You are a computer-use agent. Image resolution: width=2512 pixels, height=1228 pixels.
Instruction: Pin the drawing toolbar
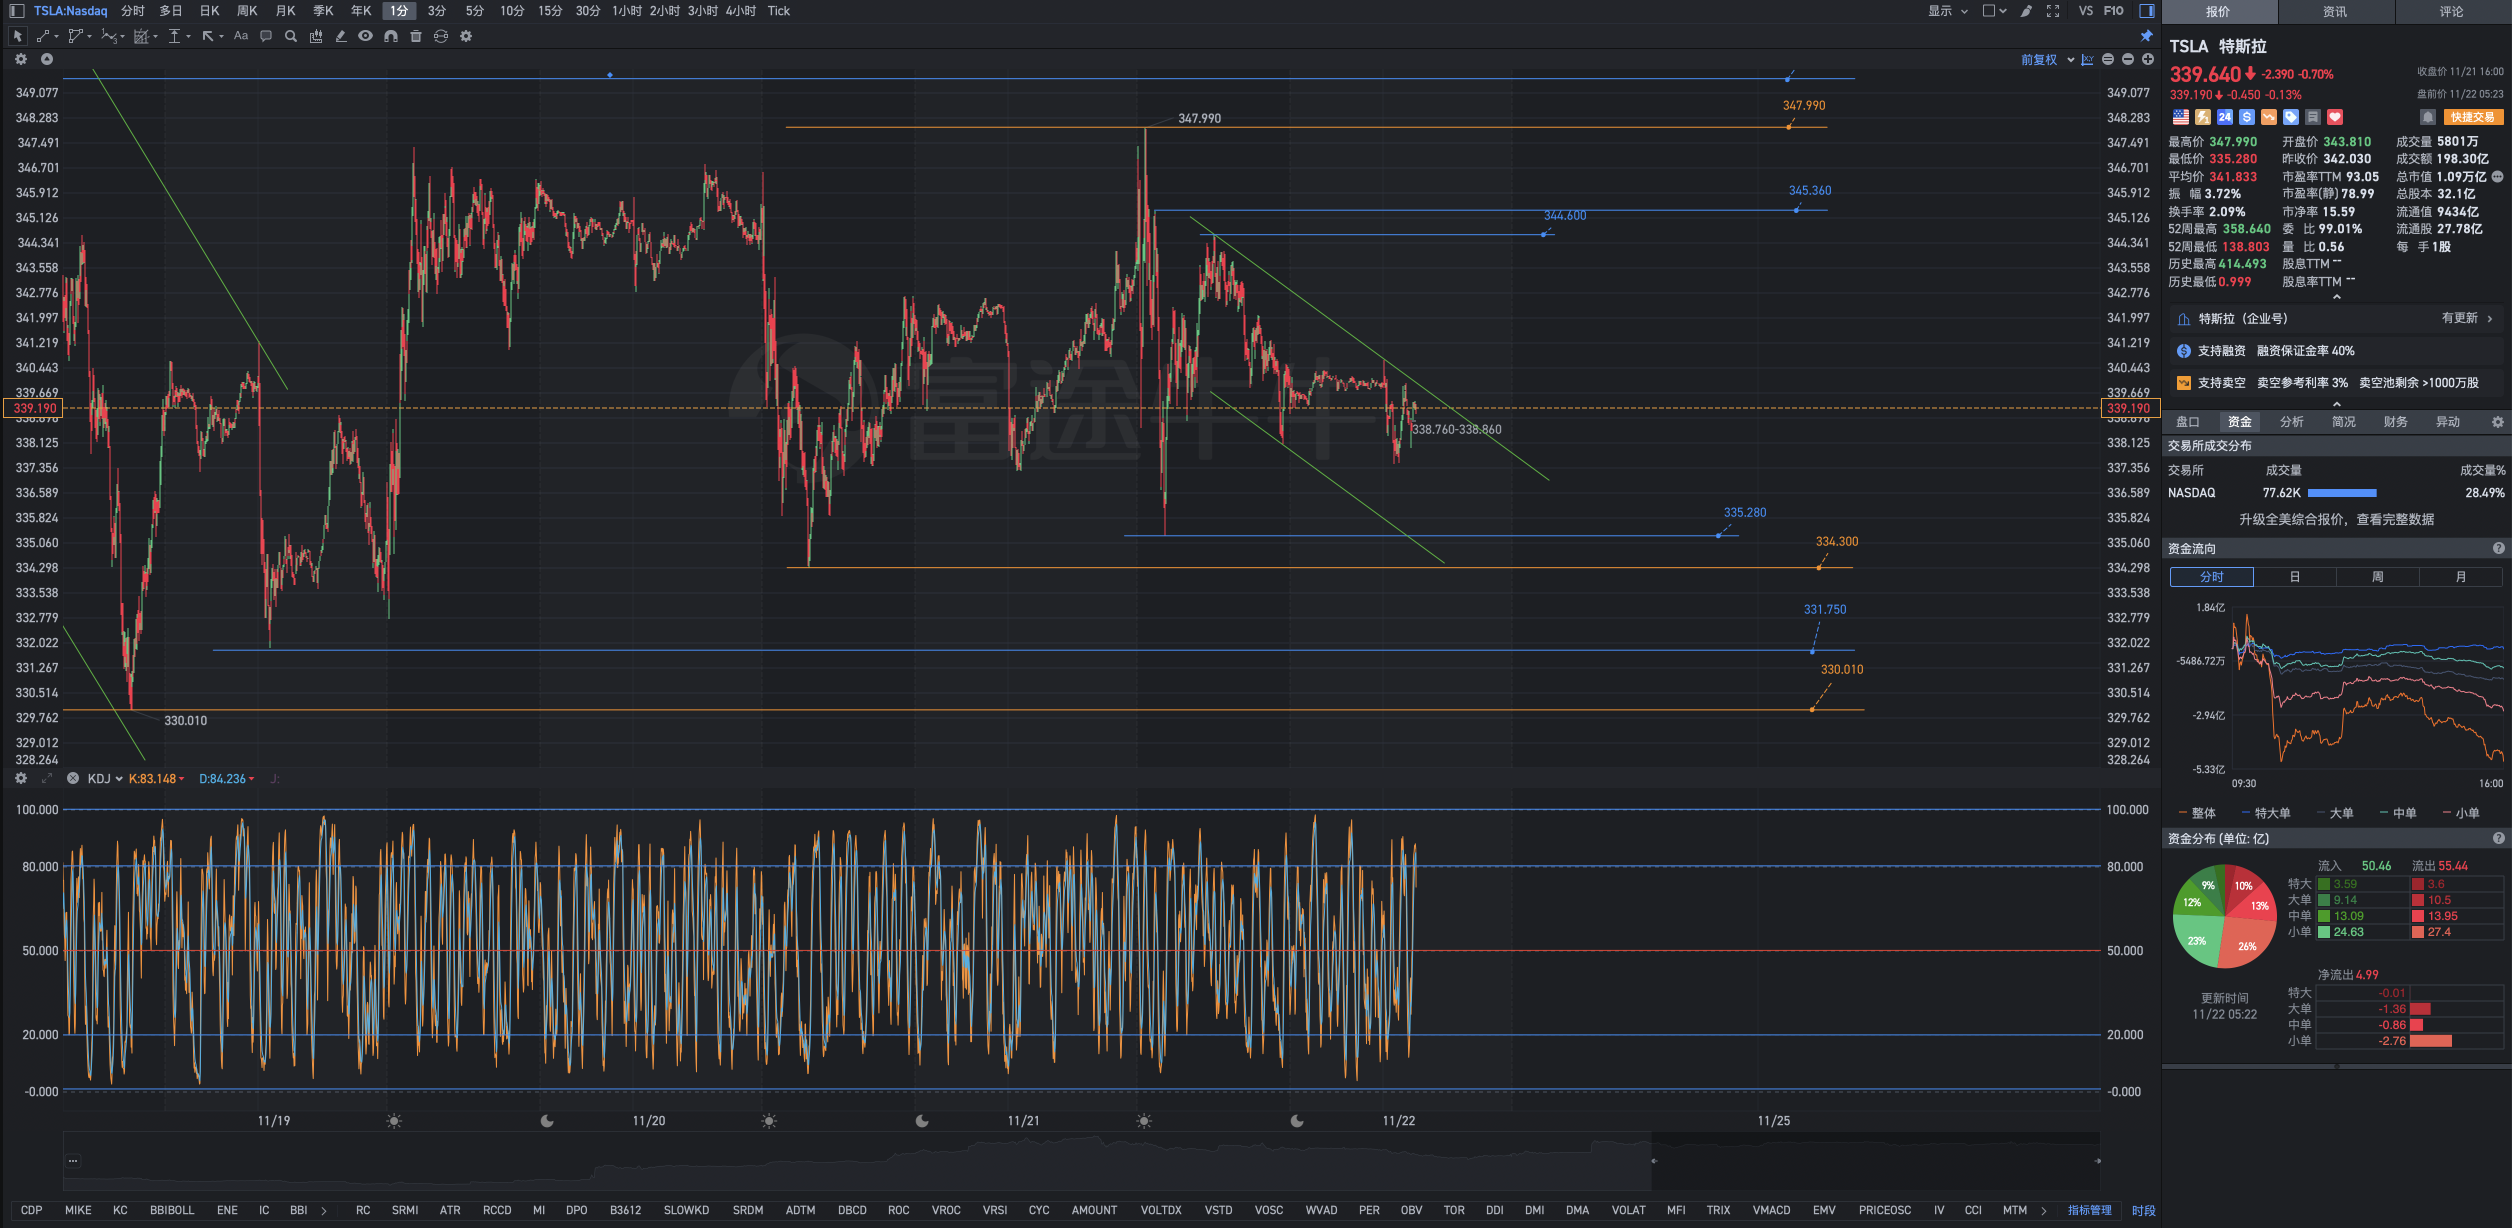[x=2146, y=36]
